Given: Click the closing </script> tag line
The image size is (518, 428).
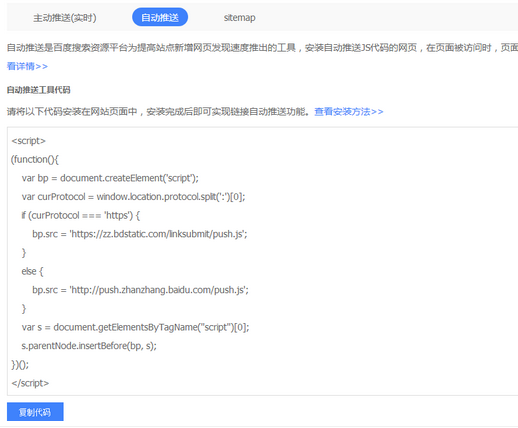Looking at the screenshot, I should click(x=30, y=384).
